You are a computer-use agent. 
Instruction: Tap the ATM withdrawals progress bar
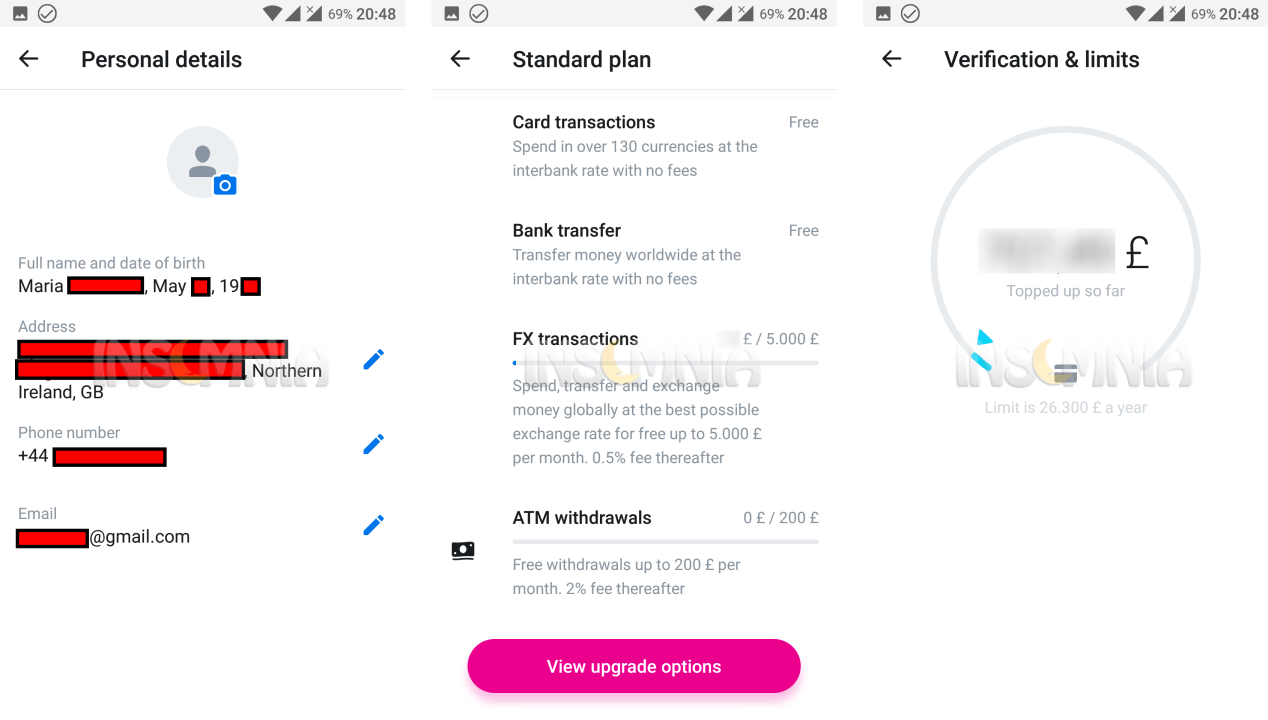tap(665, 542)
